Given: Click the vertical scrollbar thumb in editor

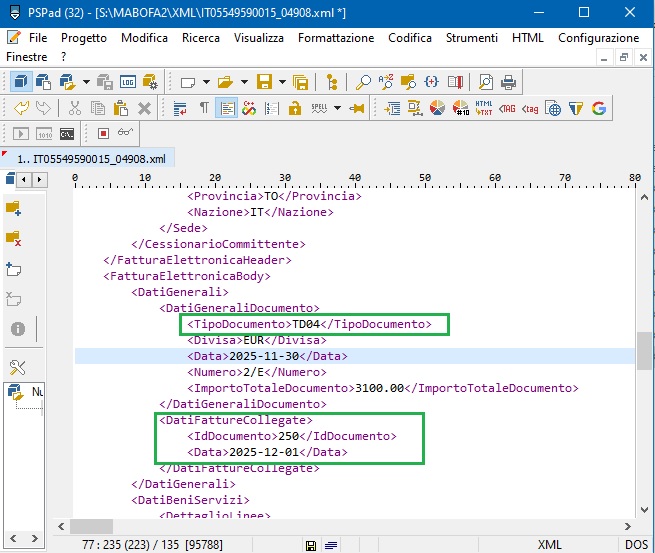Looking at the screenshot, I should point(644,351).
